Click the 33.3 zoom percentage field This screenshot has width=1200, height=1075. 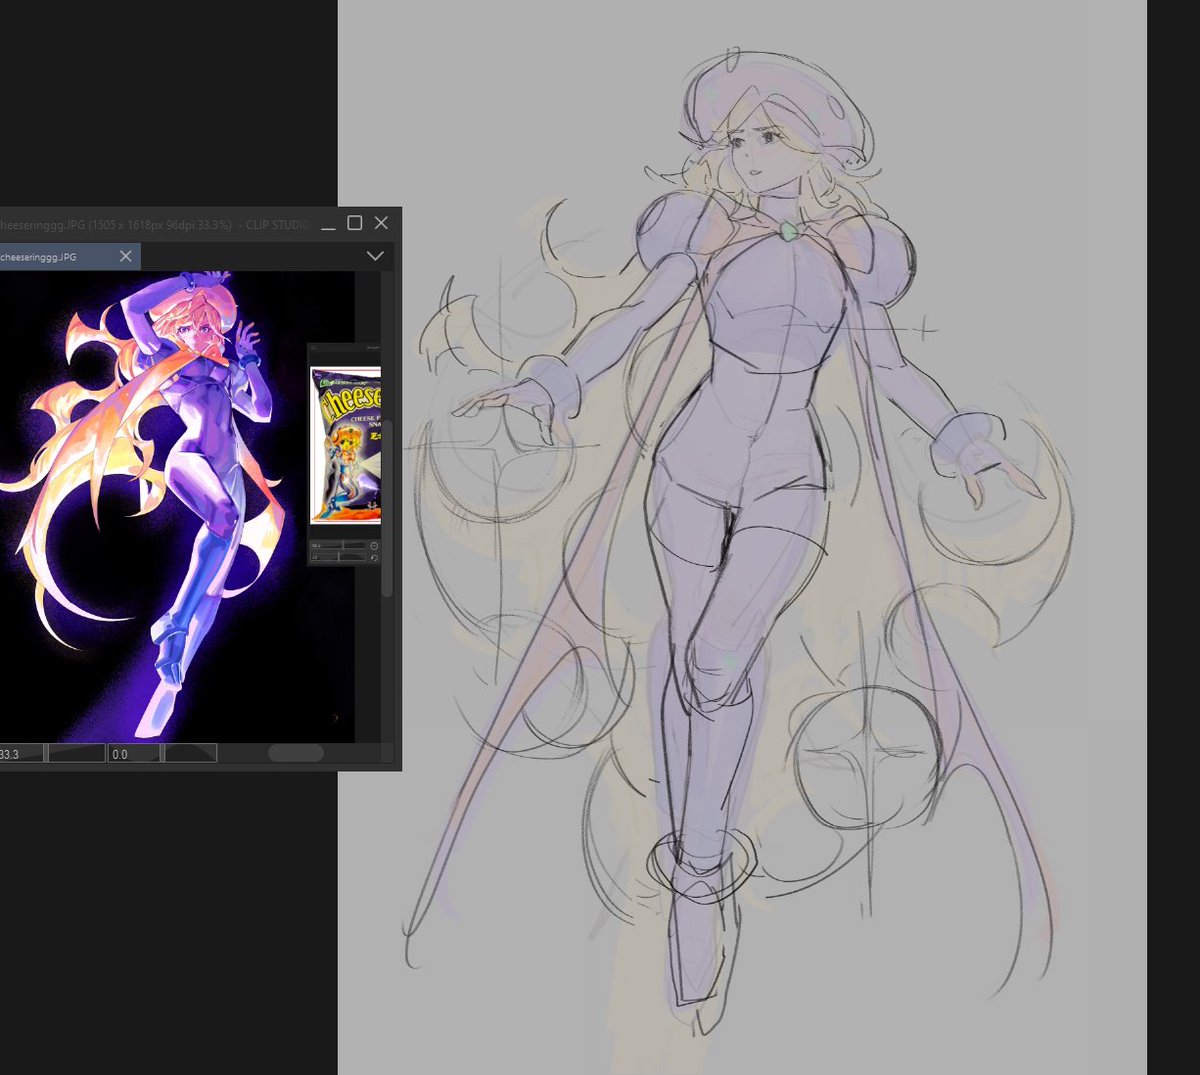(20, 753)
